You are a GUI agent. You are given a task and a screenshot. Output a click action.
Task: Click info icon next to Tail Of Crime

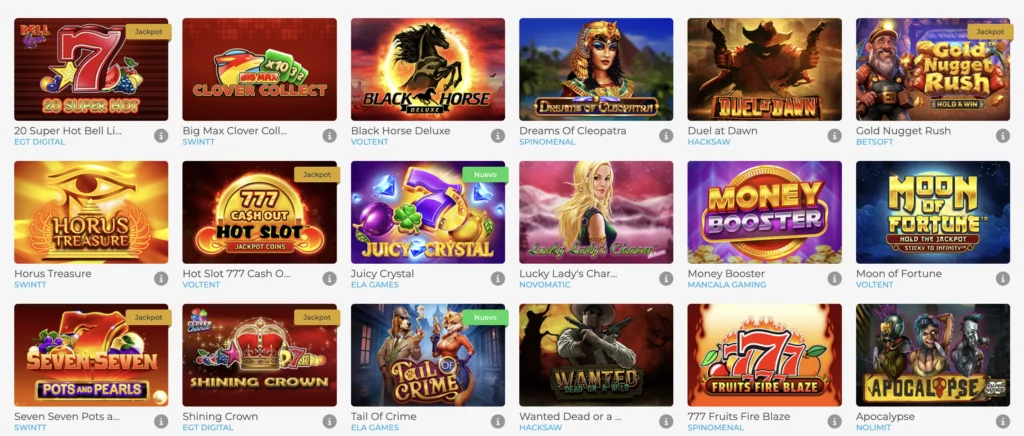coord(498,422)
